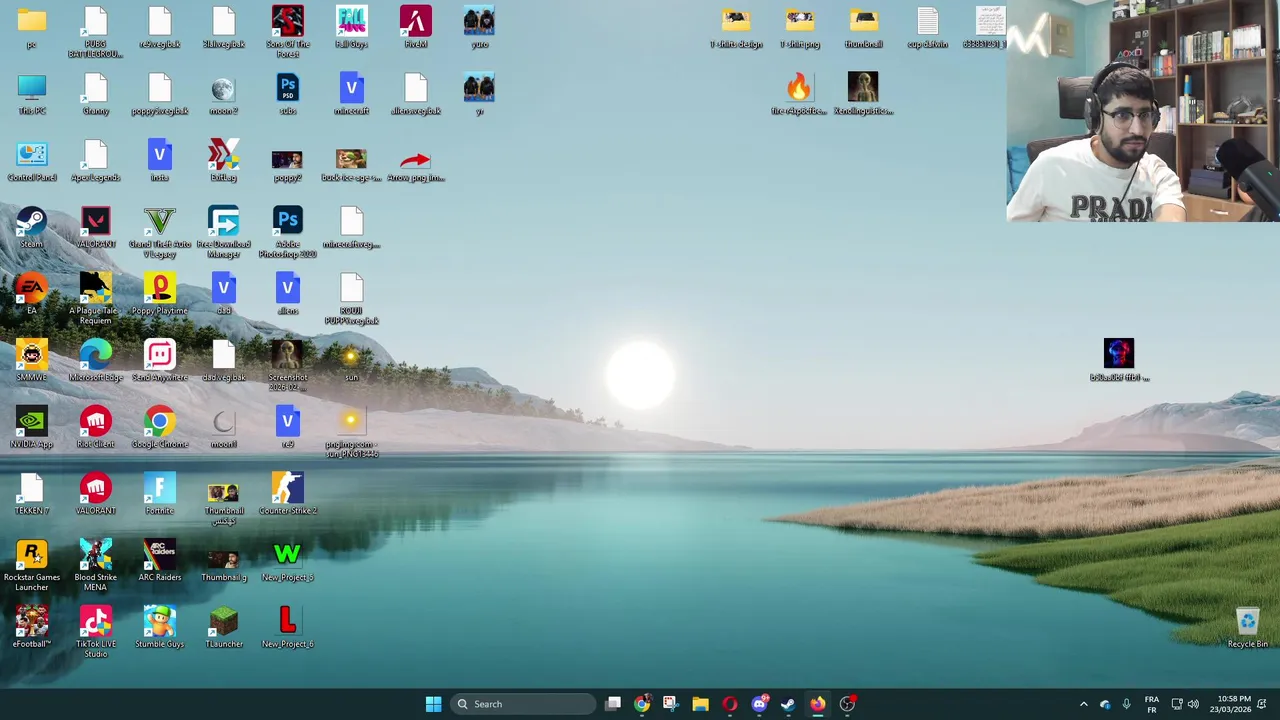Launch Poppy Playtime shortcut
Viewport: 1280px width, 720px height.
pos(159,294)
